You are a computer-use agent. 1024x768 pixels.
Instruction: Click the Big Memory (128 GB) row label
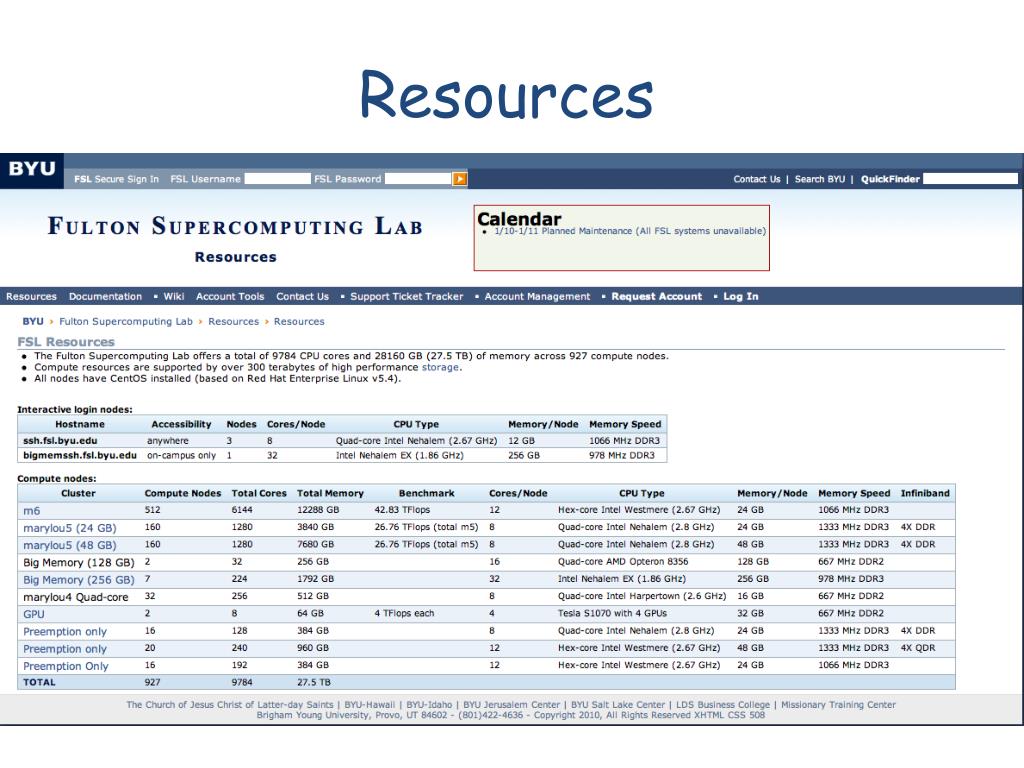pos(79,562)
